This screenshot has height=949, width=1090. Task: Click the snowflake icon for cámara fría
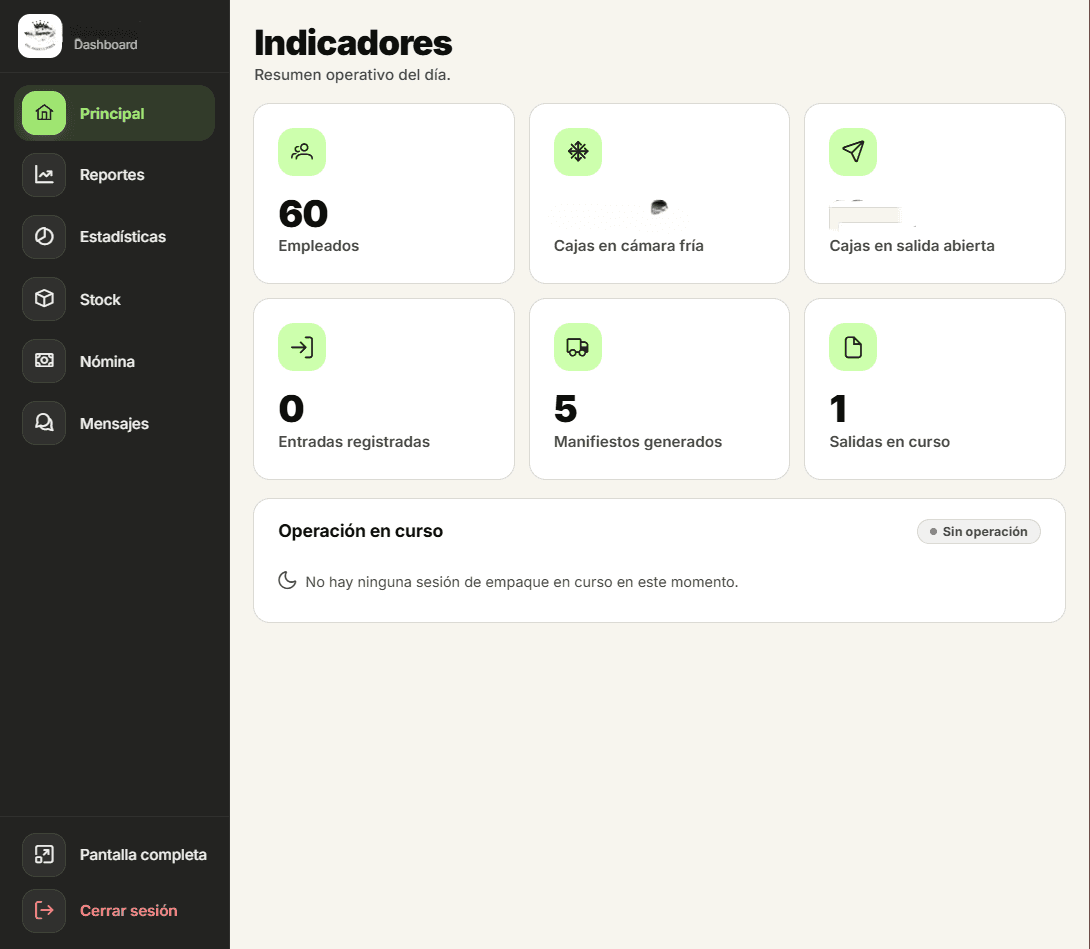578,152
